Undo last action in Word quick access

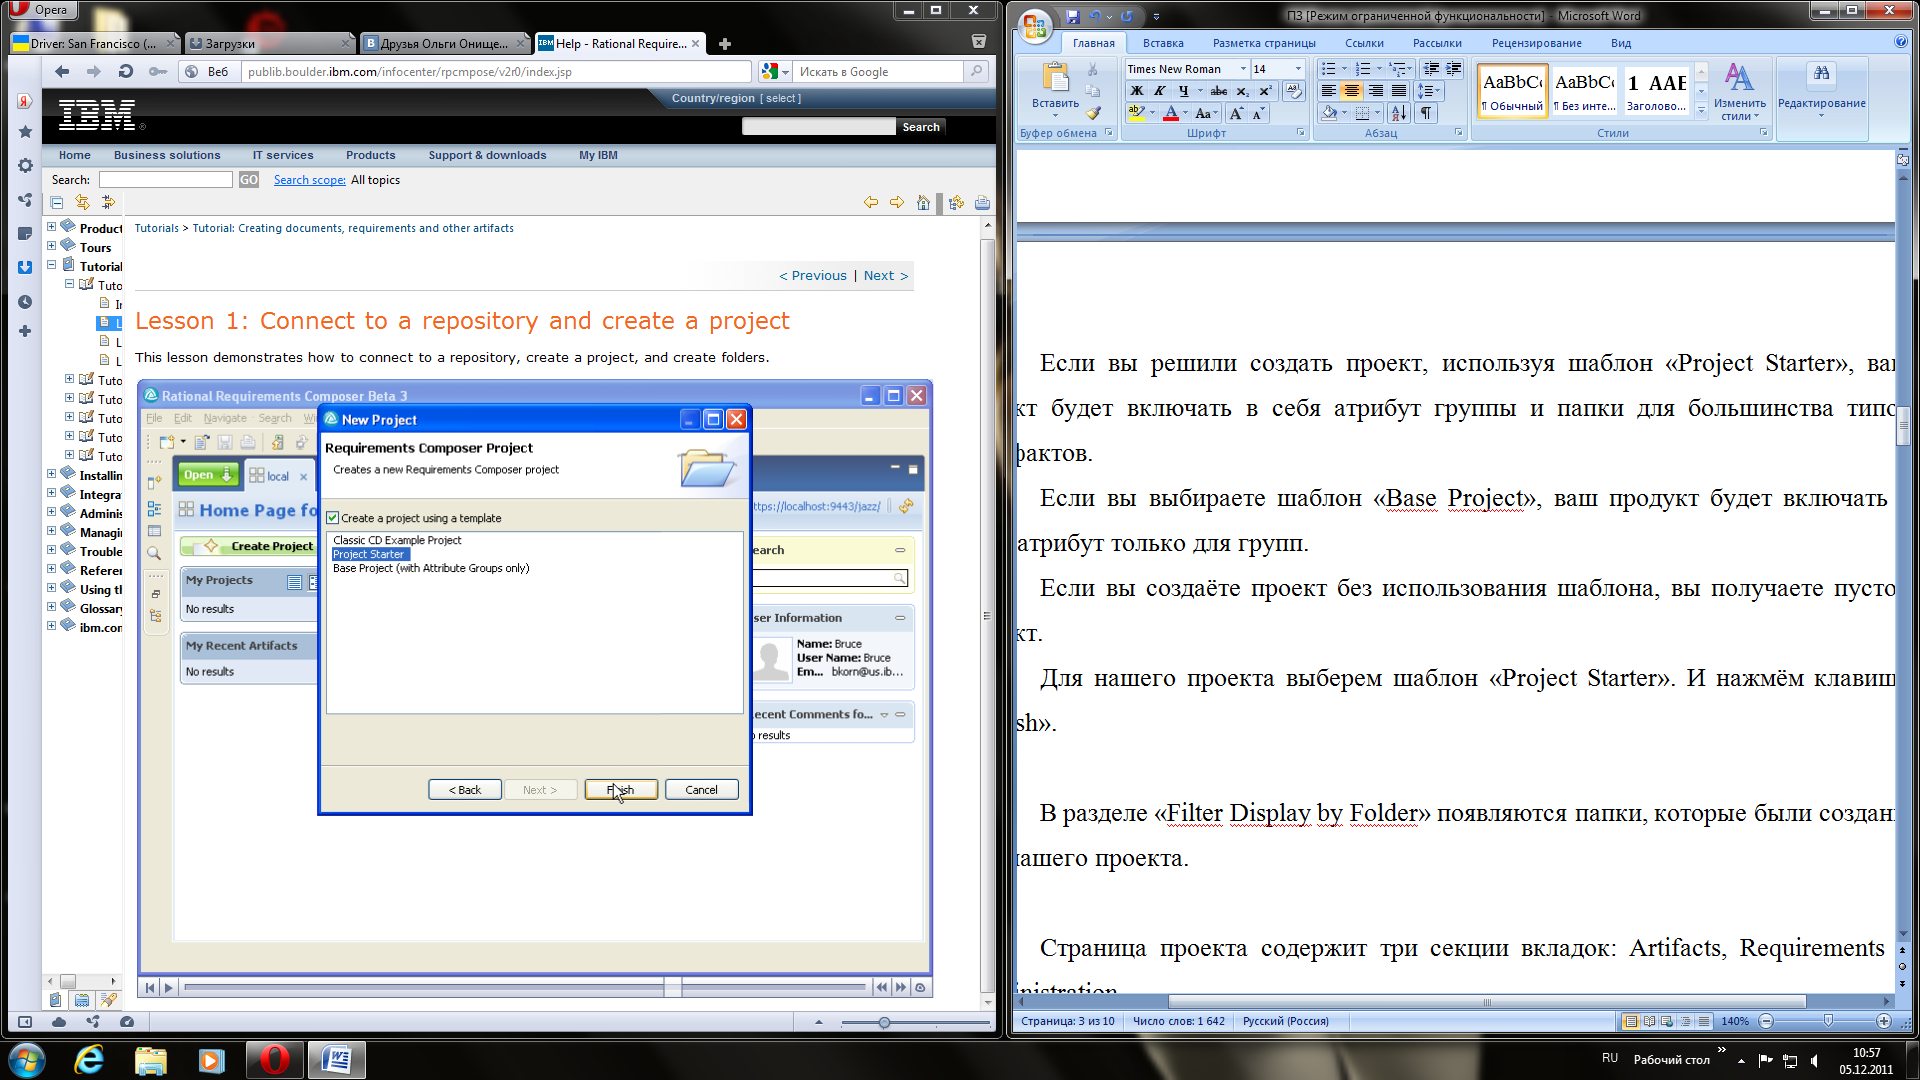[1095, 16]
